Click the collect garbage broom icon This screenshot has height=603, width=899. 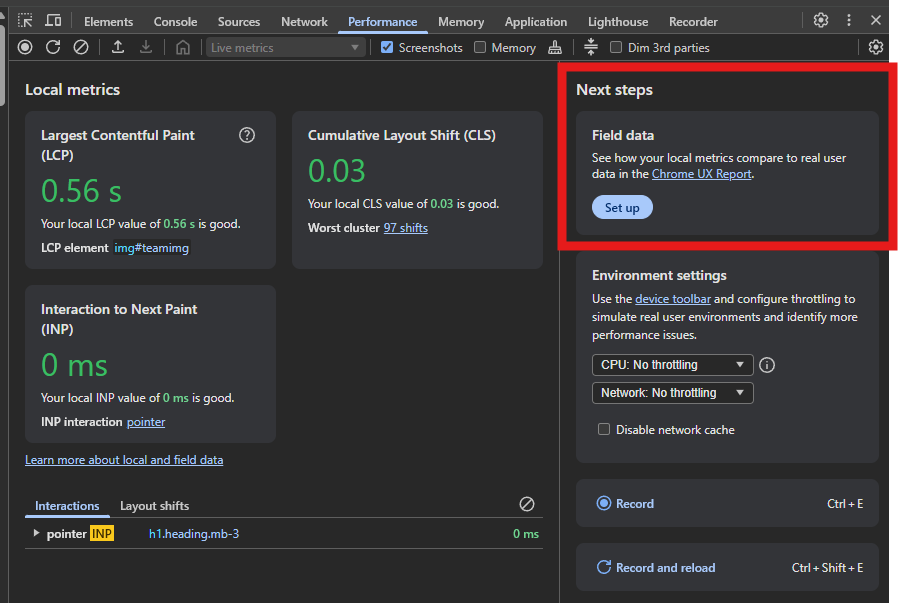click(x=556, y=47)
